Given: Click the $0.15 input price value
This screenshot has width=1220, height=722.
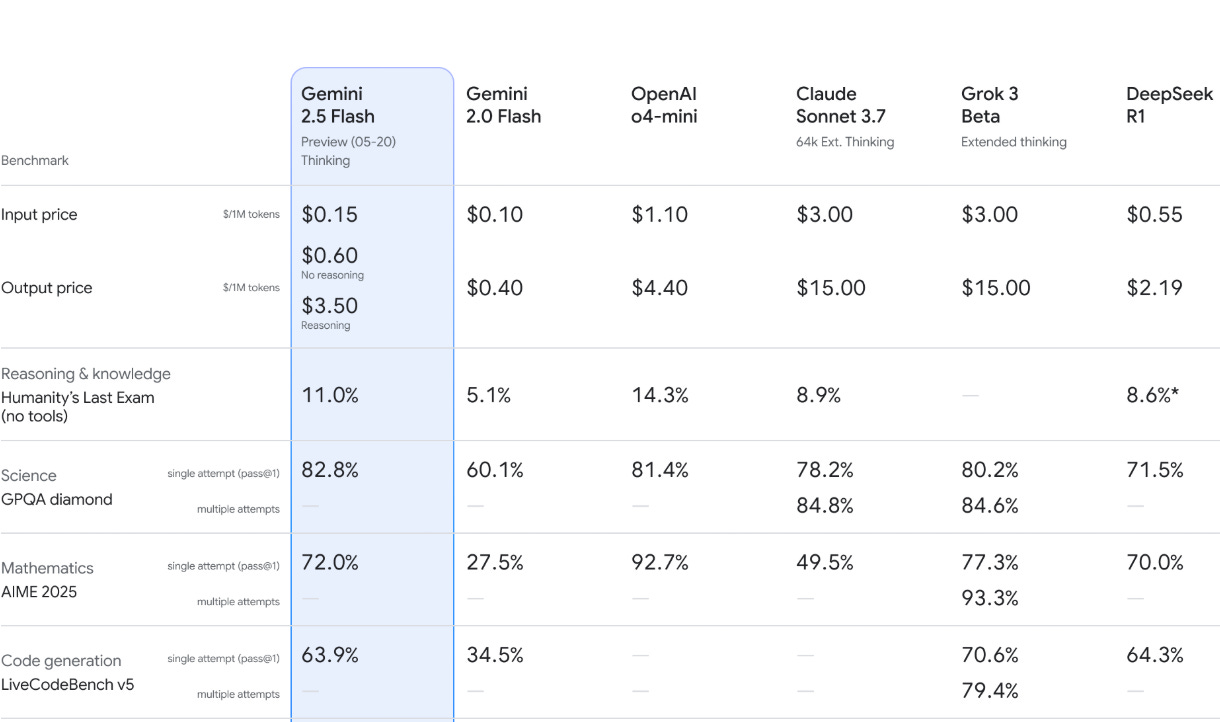Looking at the screenshot, I should click(x=329, y=215).
